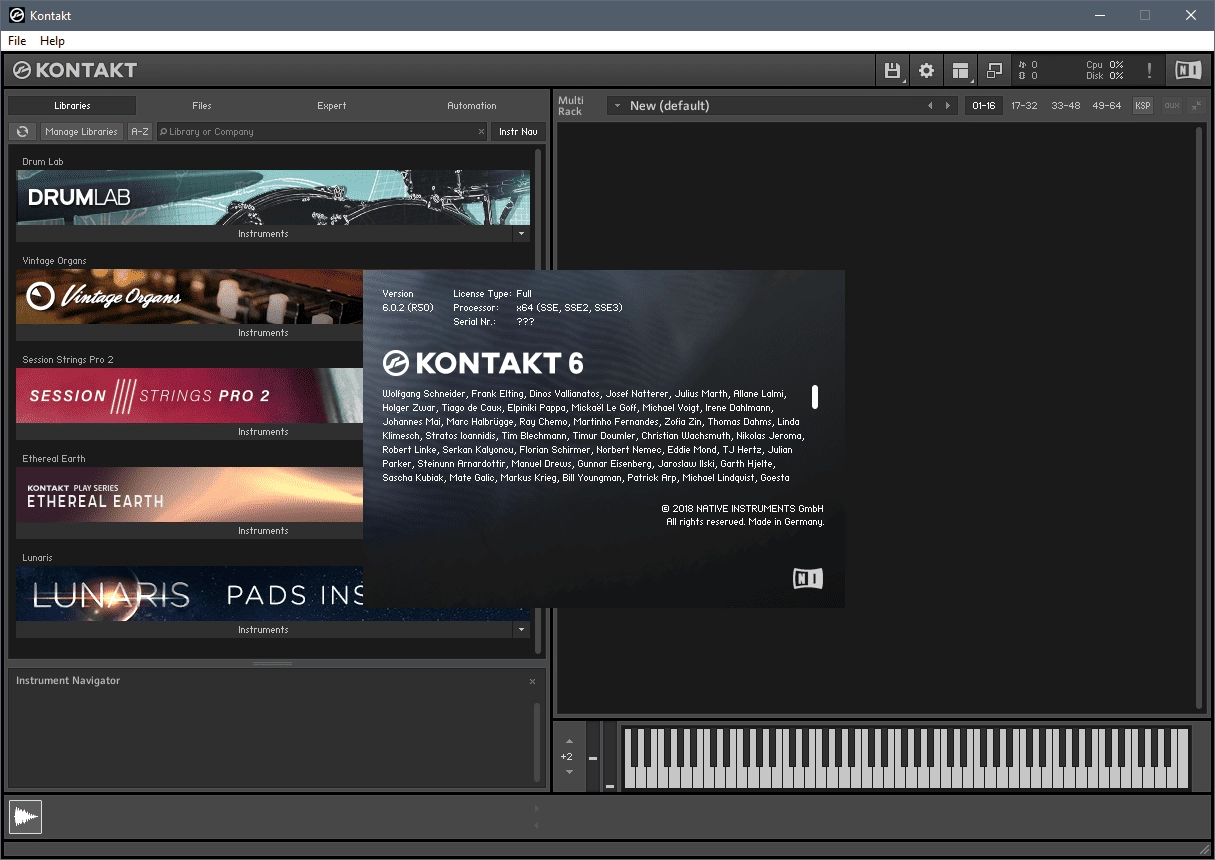Switch to the Libraries tab

click(x=72, y=105)
